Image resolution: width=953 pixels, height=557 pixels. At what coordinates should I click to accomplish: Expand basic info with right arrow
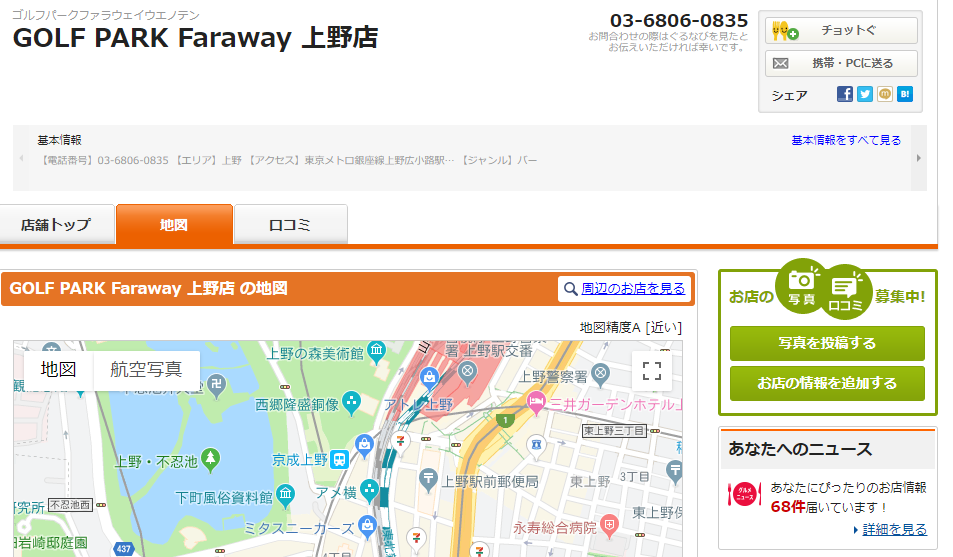[x=918, y=158]
